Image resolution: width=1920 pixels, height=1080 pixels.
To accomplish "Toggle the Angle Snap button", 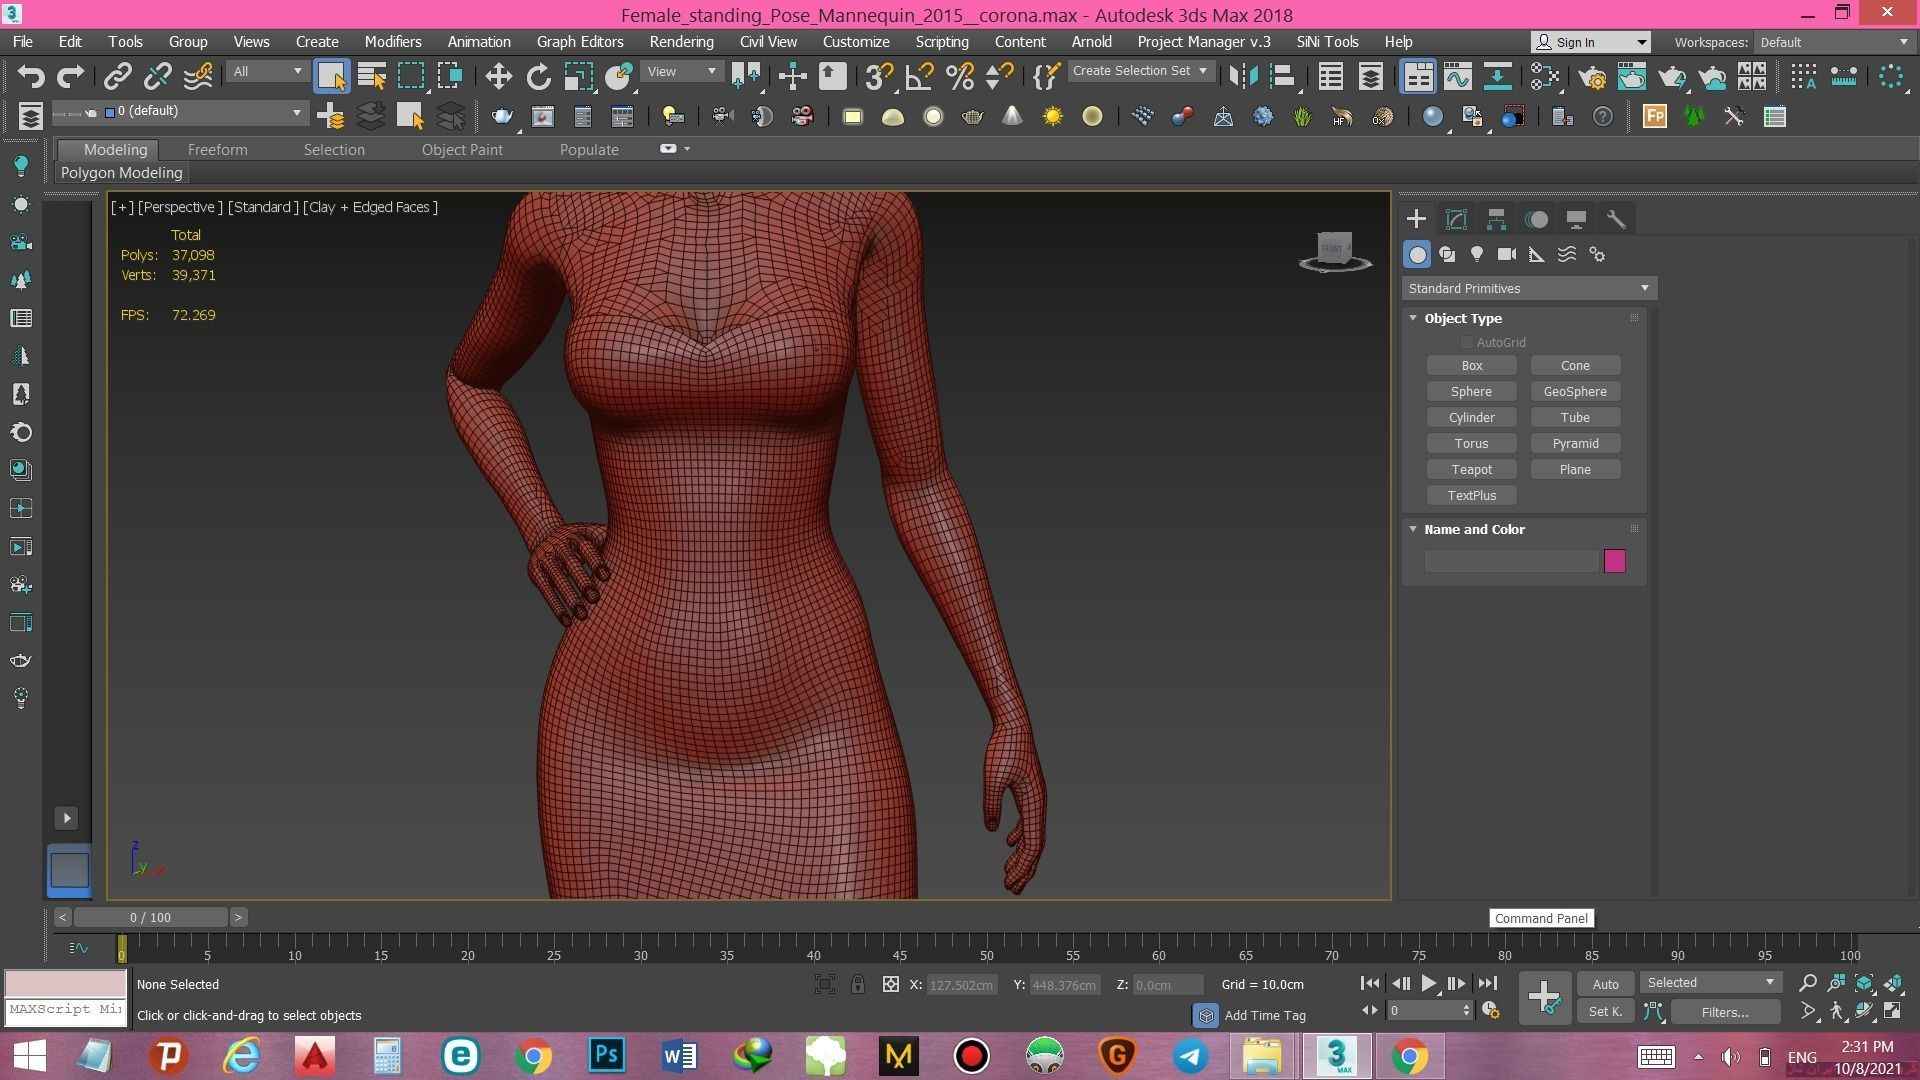I will coord(919,76).
